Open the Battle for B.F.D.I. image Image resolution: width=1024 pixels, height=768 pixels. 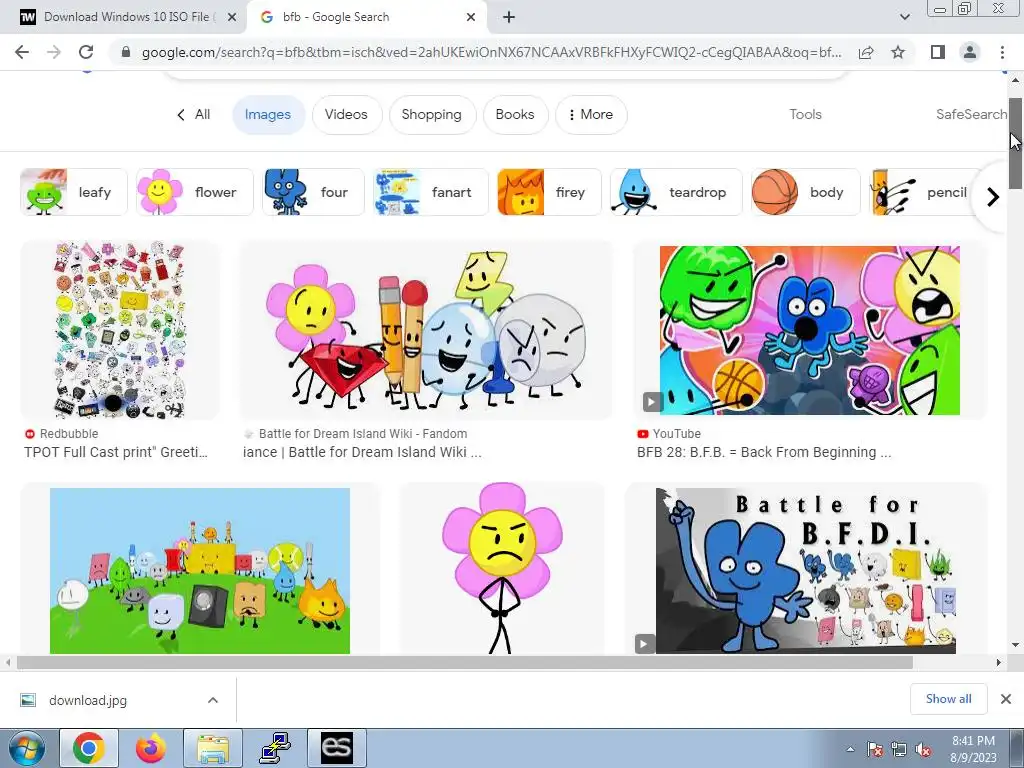(x=806, y=570)
